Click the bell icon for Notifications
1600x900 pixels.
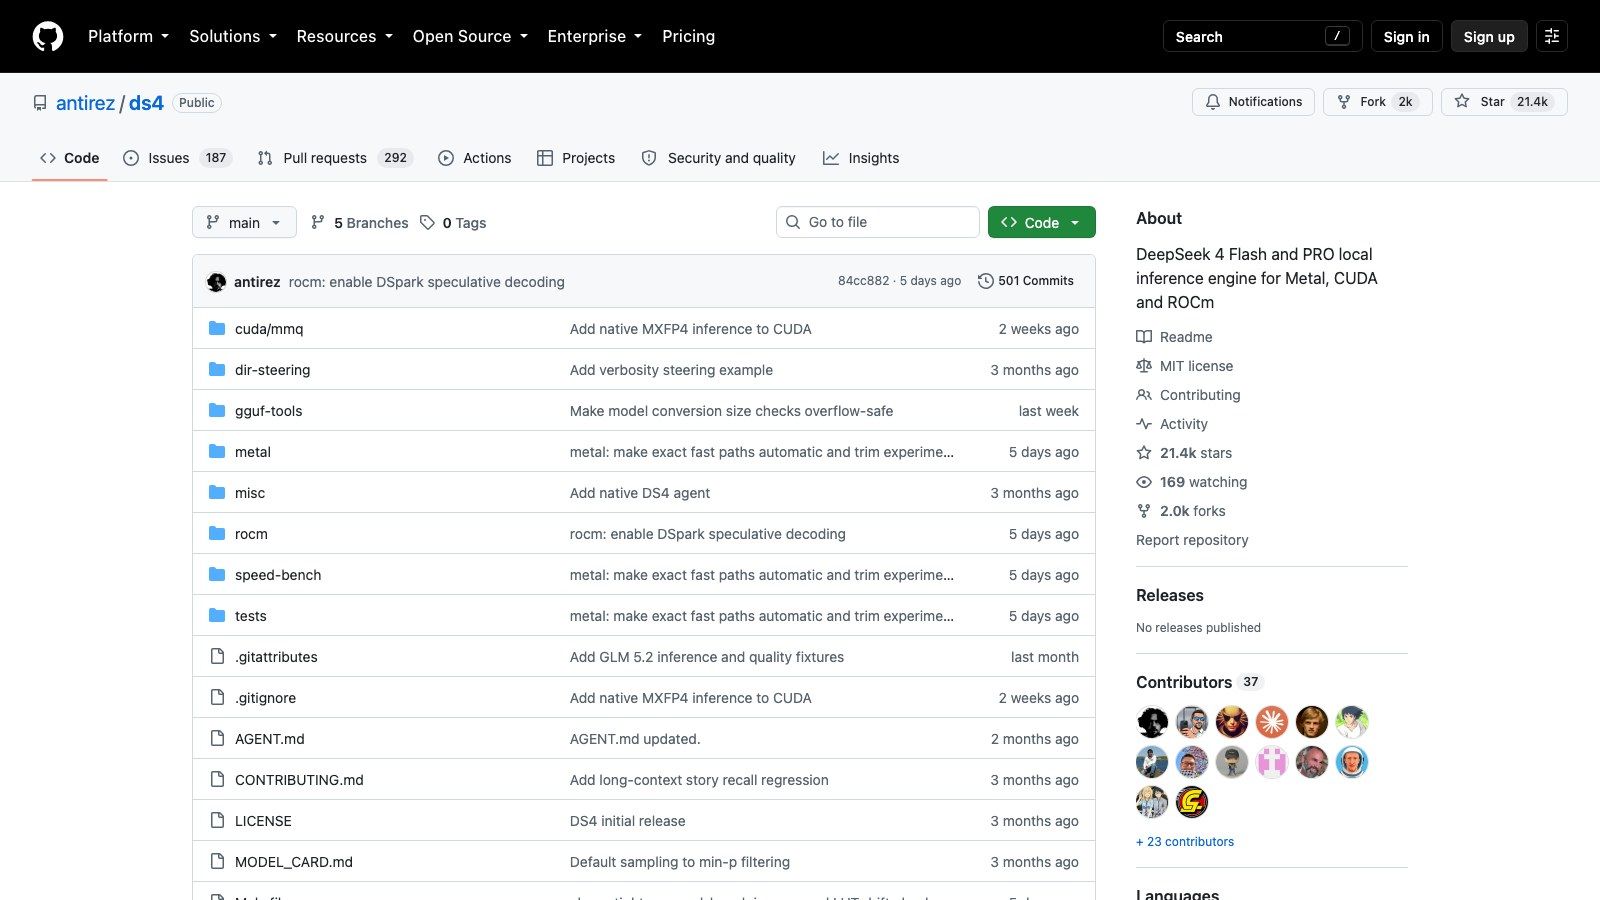(1213, 102)
